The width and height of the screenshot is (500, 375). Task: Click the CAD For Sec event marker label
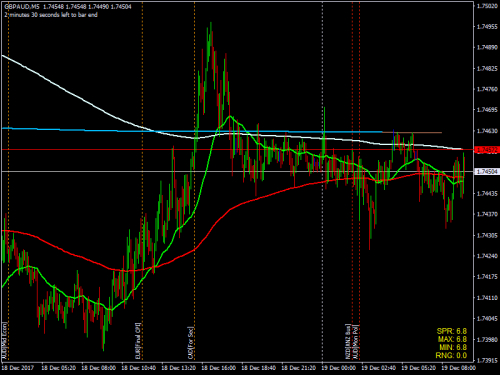coord(191,343)
